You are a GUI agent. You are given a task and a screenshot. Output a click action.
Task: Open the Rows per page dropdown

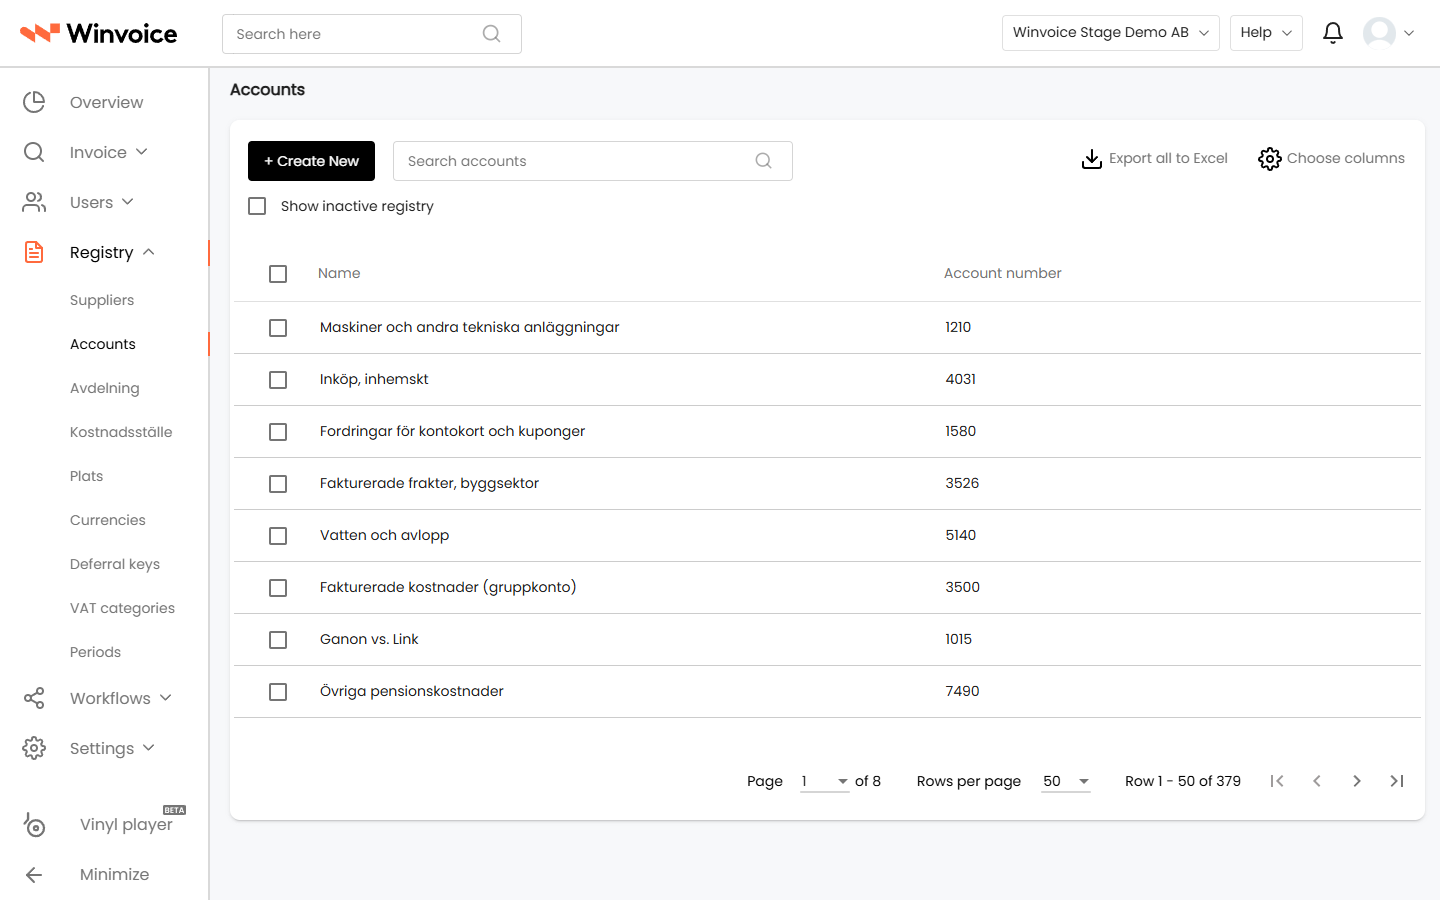[1066, 781]
